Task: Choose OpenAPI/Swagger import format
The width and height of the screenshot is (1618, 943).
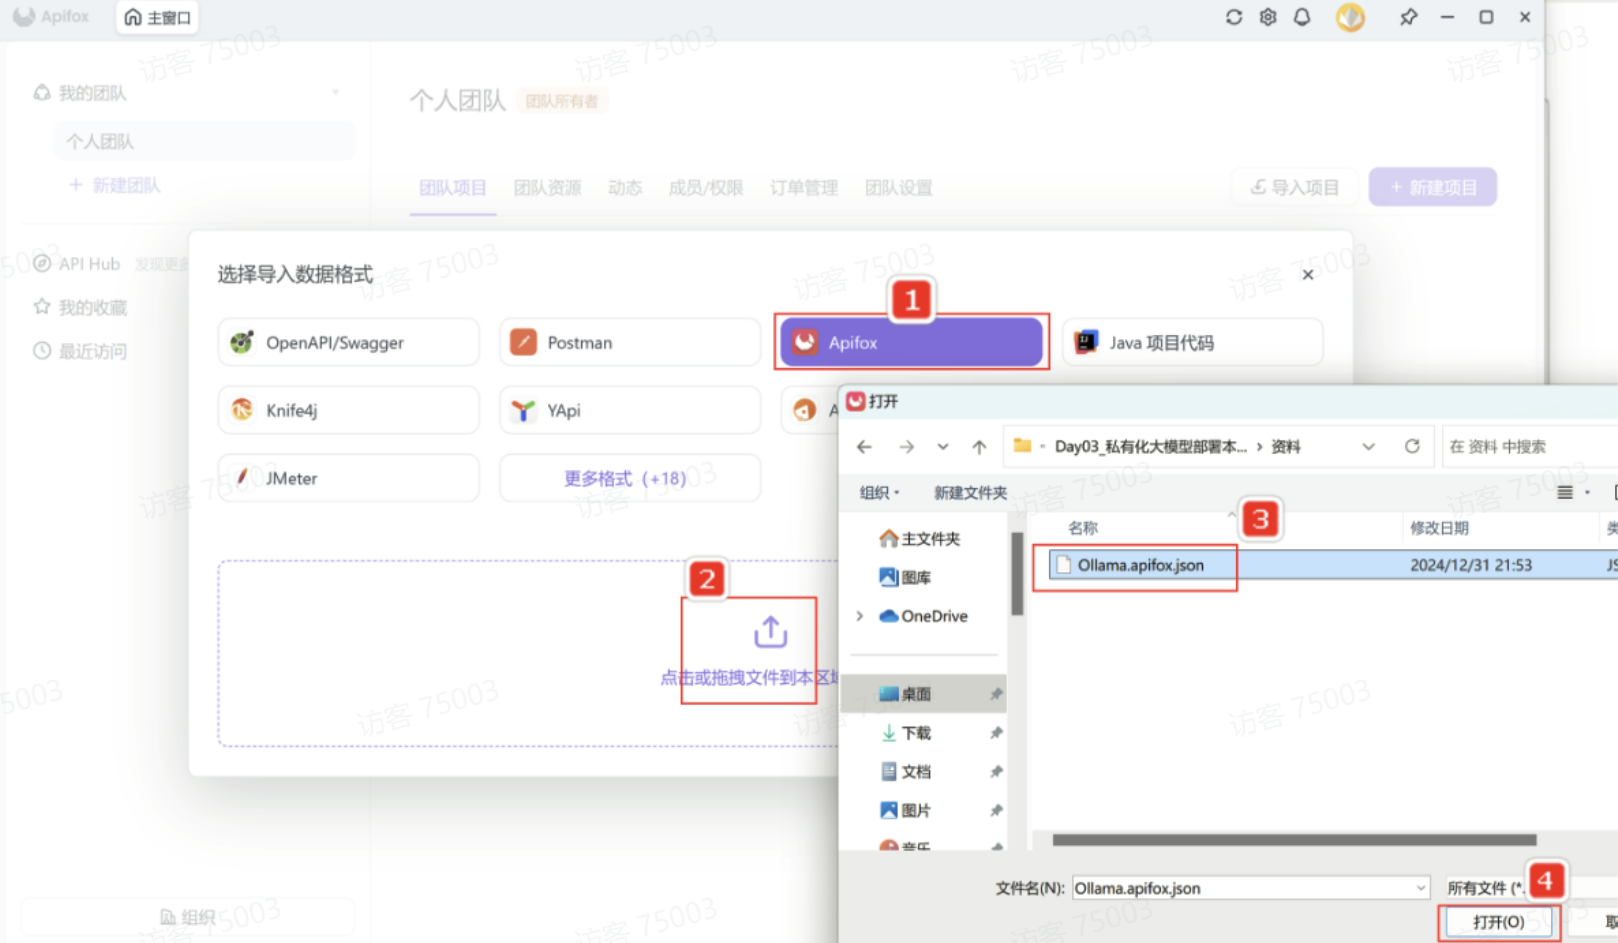Action: point(349,342)
